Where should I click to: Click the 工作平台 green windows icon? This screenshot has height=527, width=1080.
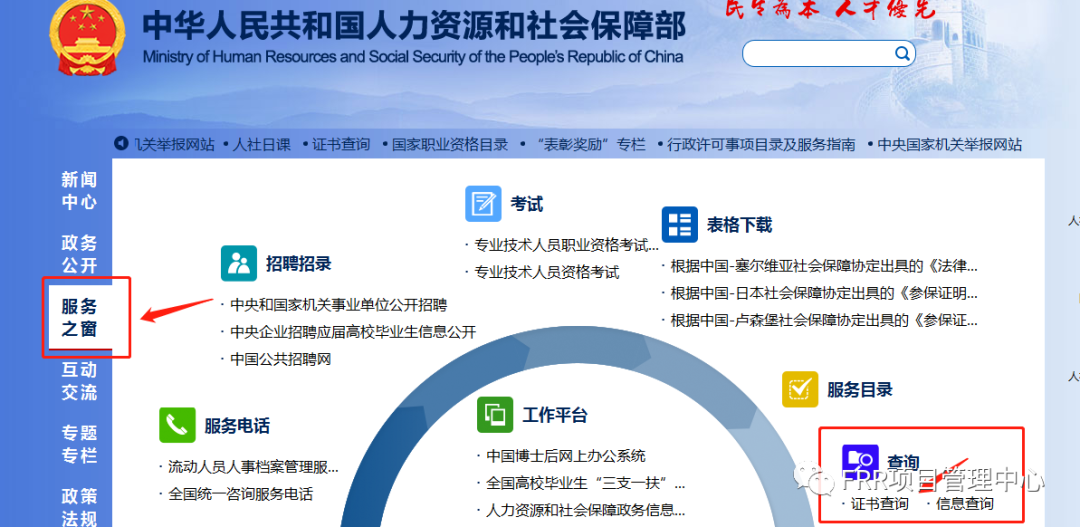pyautogui.click(x=495, y=414)
